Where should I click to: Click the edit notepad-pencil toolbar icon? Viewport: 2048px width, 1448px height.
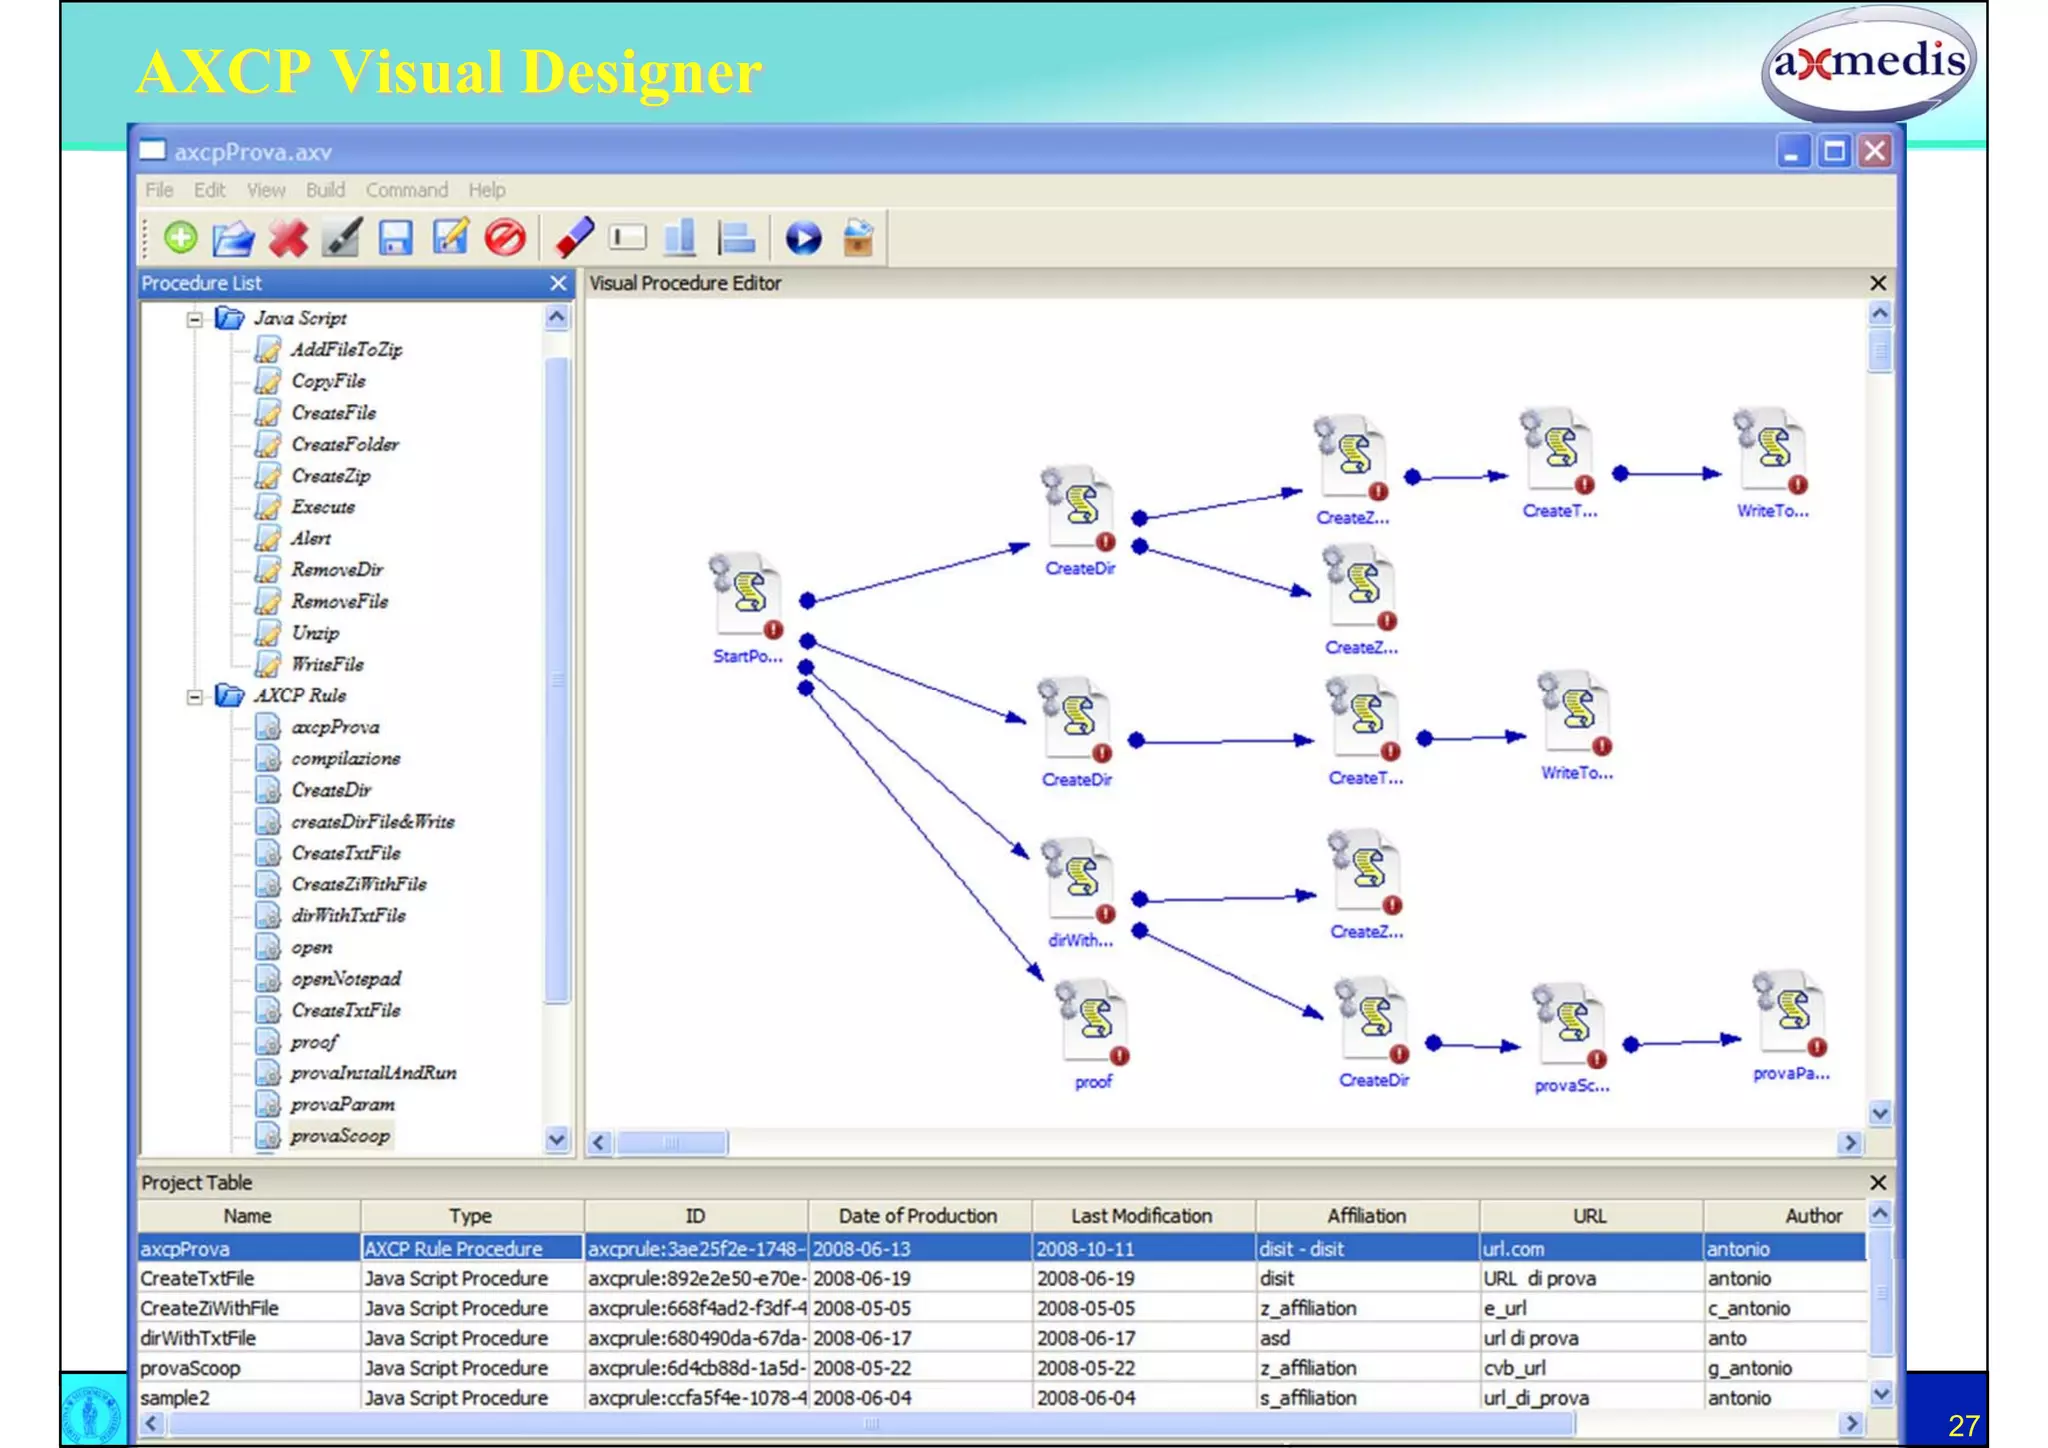pyautogui.click(x=450, y=238)
